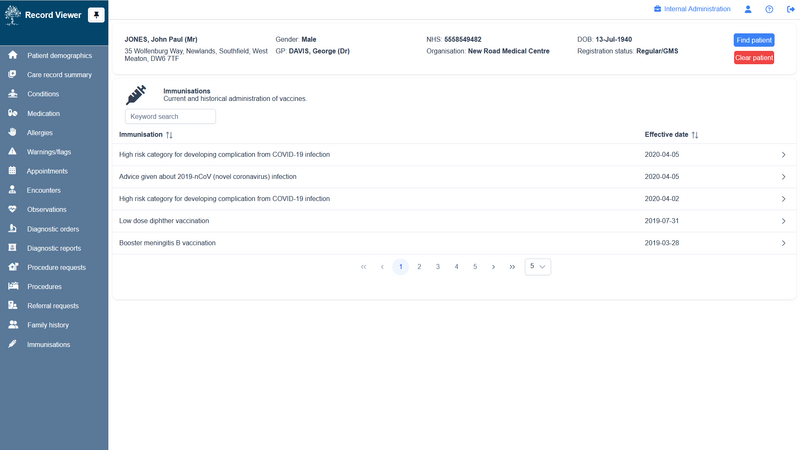
Task: Select current page 1 button
Action: click(x=401, y=267)
